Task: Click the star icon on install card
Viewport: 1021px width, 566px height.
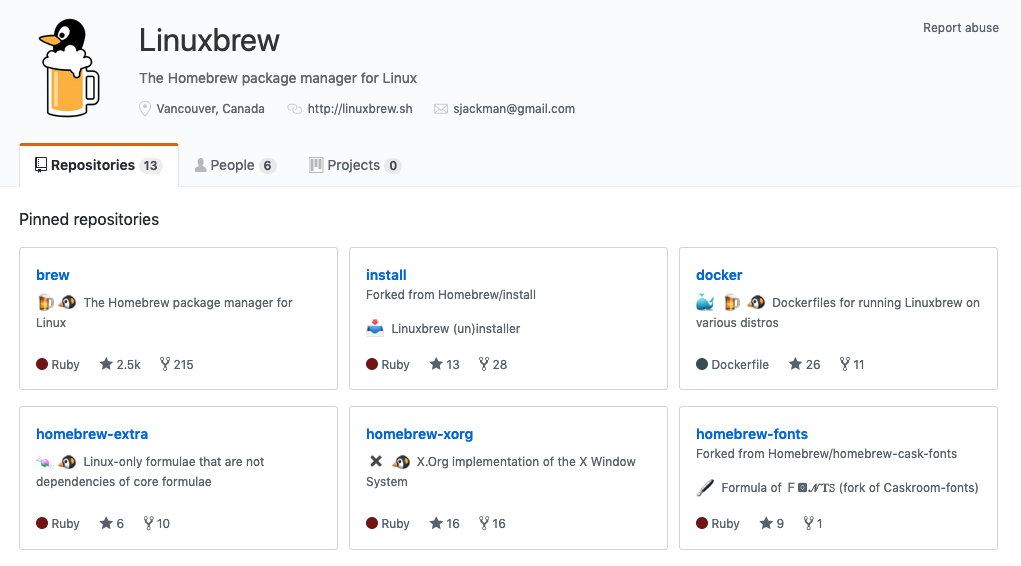Action: [x=436, y=363]
